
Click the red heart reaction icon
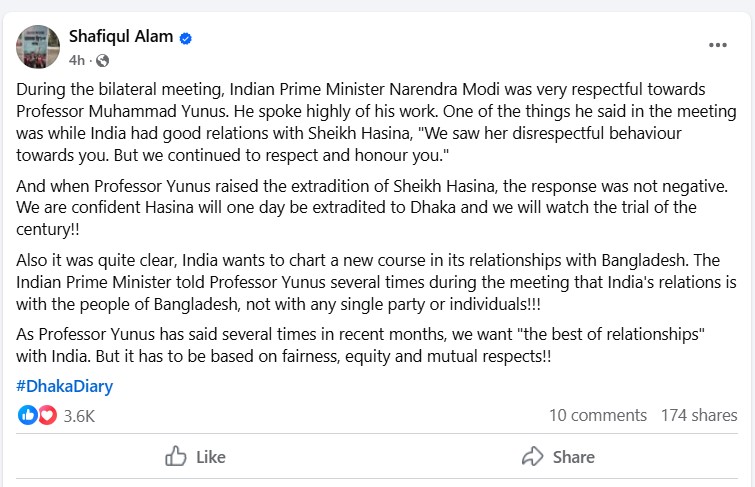[x=47, y=415]
